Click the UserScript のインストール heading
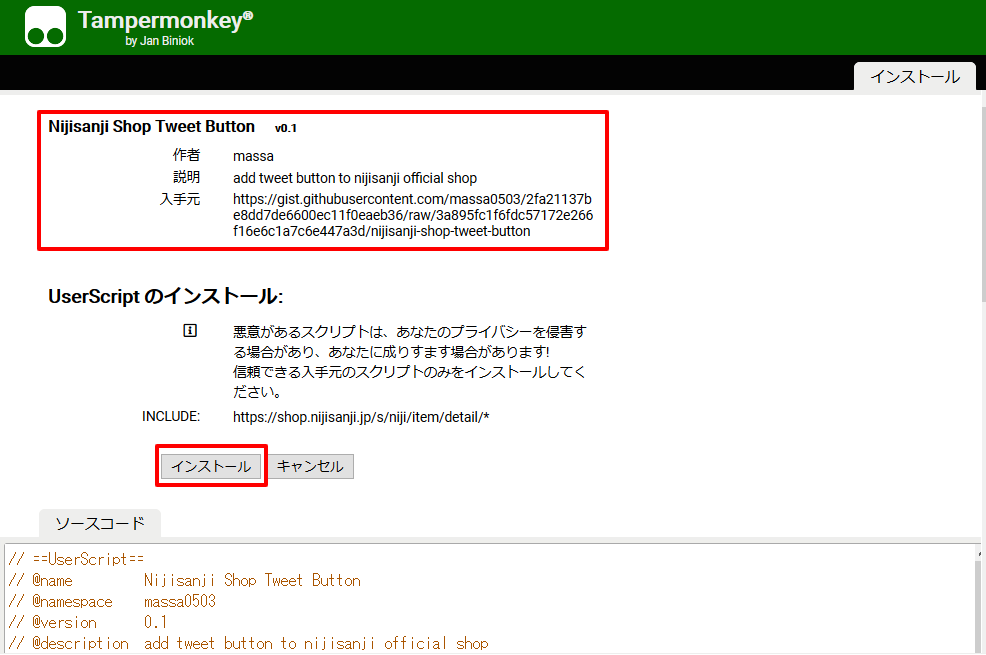Image resolution: width=986 pixels, height=655 pixels. 165,297
